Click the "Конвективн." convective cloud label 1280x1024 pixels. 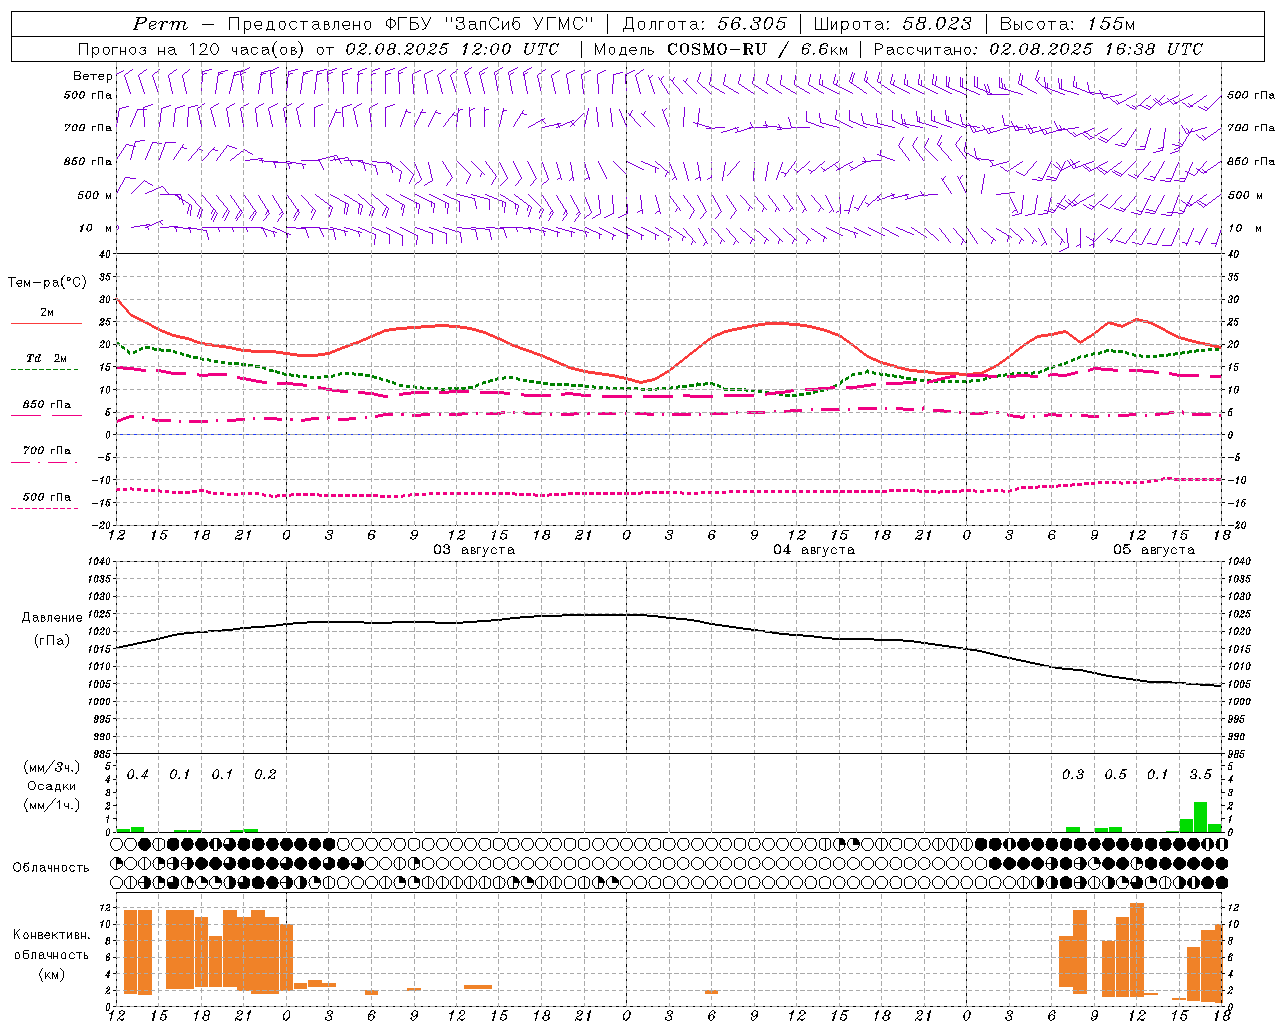coord(52,935)
